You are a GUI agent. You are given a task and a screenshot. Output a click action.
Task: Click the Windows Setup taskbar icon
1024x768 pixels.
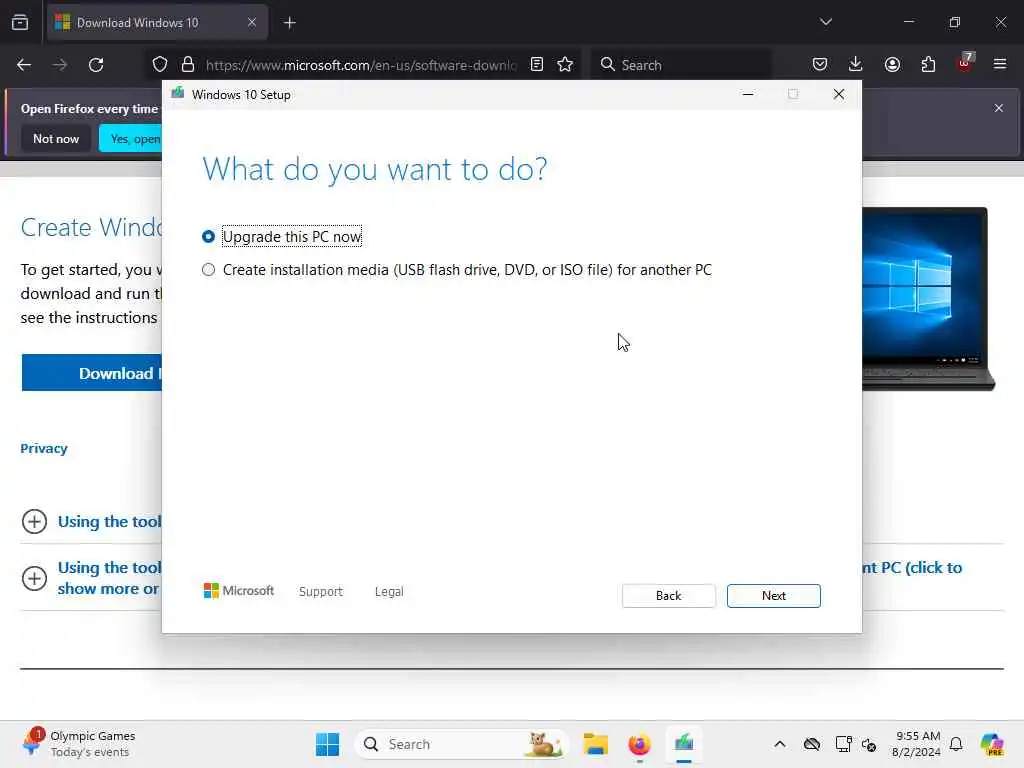tap(684, 744)
